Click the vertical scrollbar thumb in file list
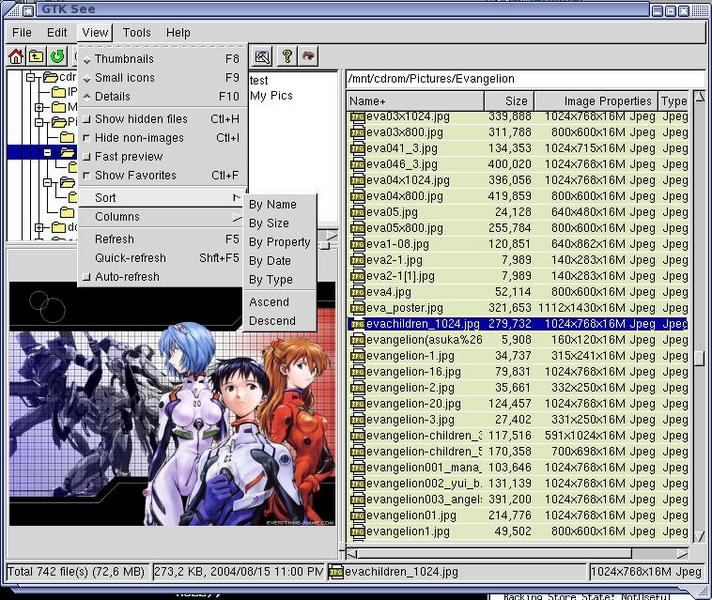Viewport: 712px width, 600px height. [x=699, y=357]
